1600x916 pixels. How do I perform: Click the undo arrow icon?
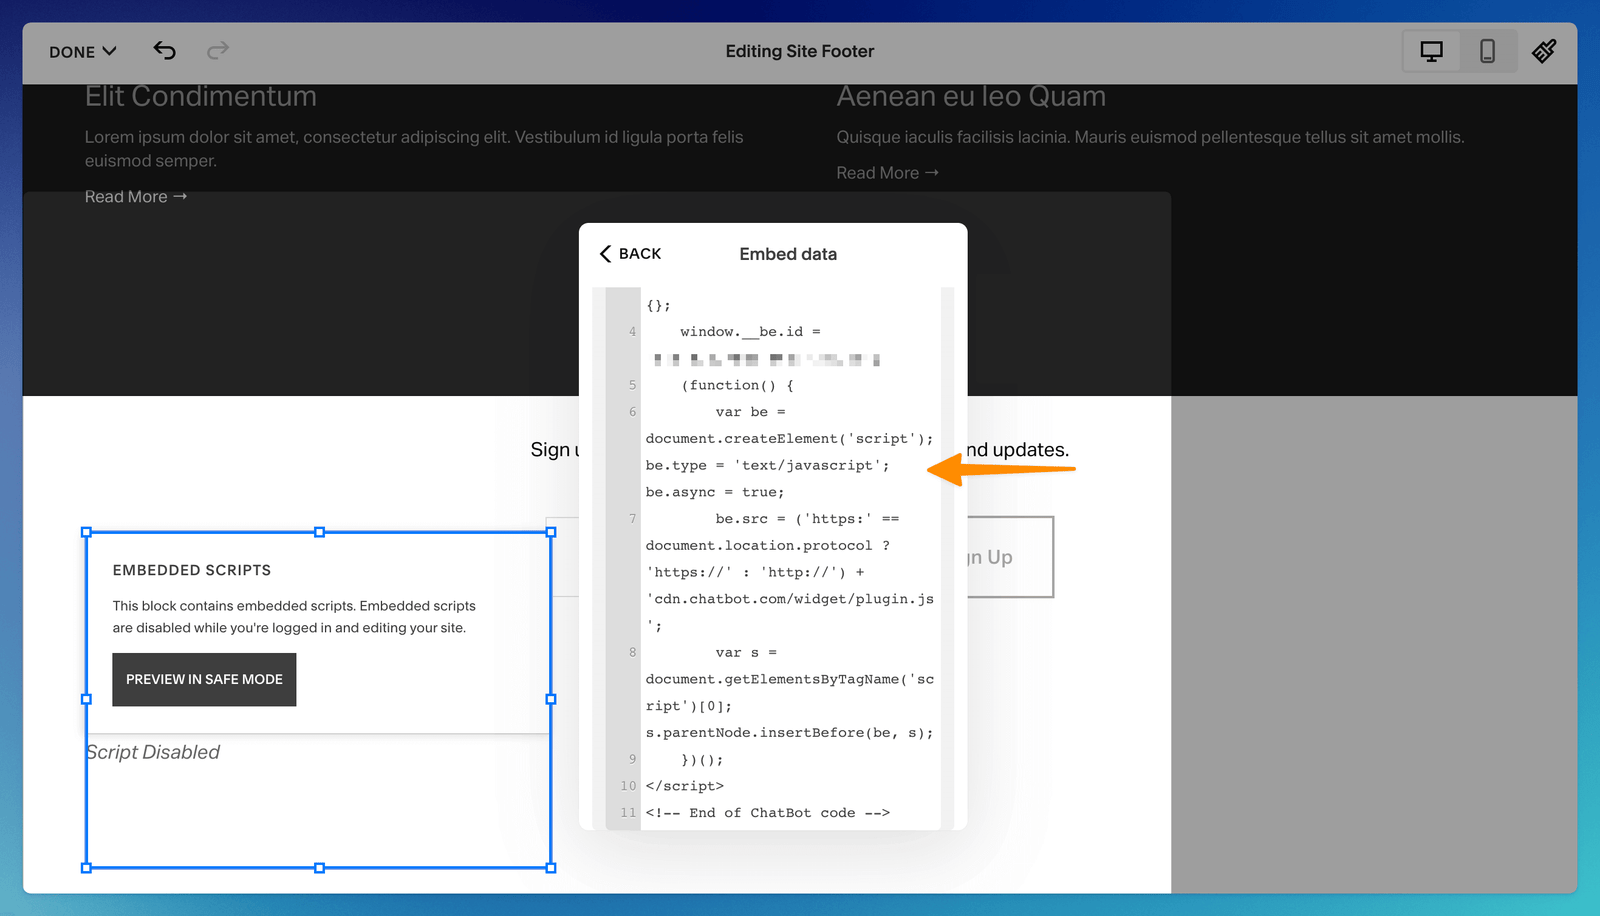(165, 51)
